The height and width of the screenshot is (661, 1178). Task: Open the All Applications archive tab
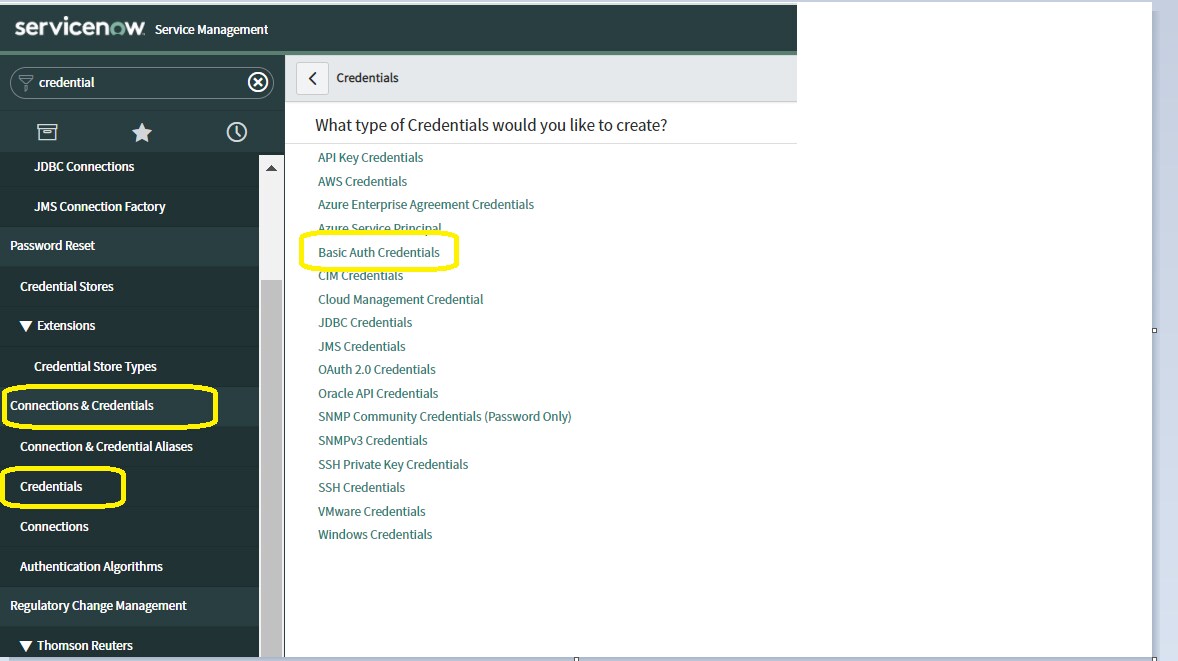[47, 132]
